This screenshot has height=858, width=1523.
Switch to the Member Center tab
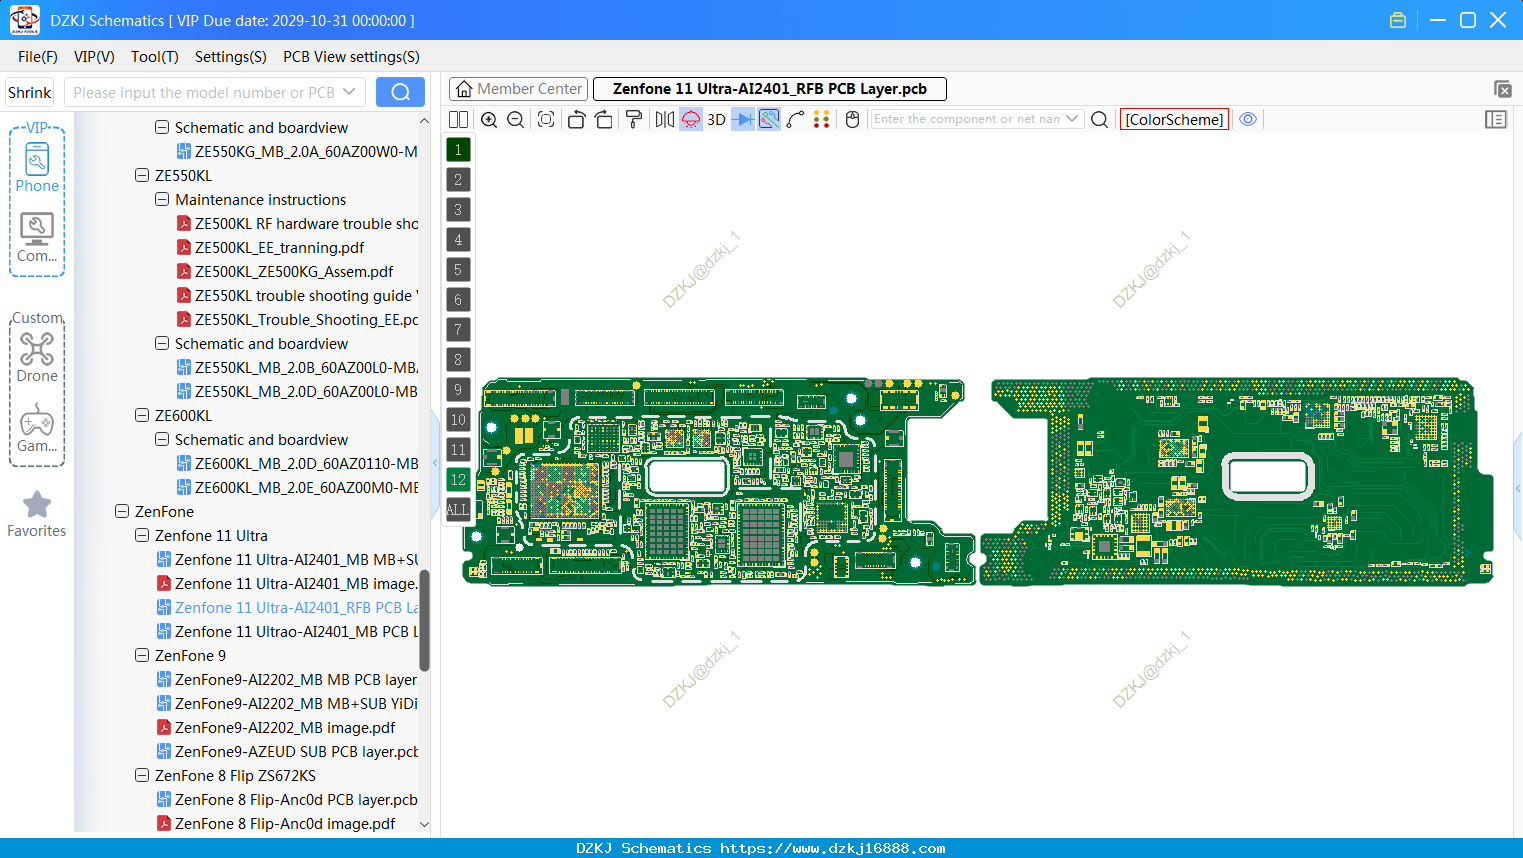tap(519, 89)
